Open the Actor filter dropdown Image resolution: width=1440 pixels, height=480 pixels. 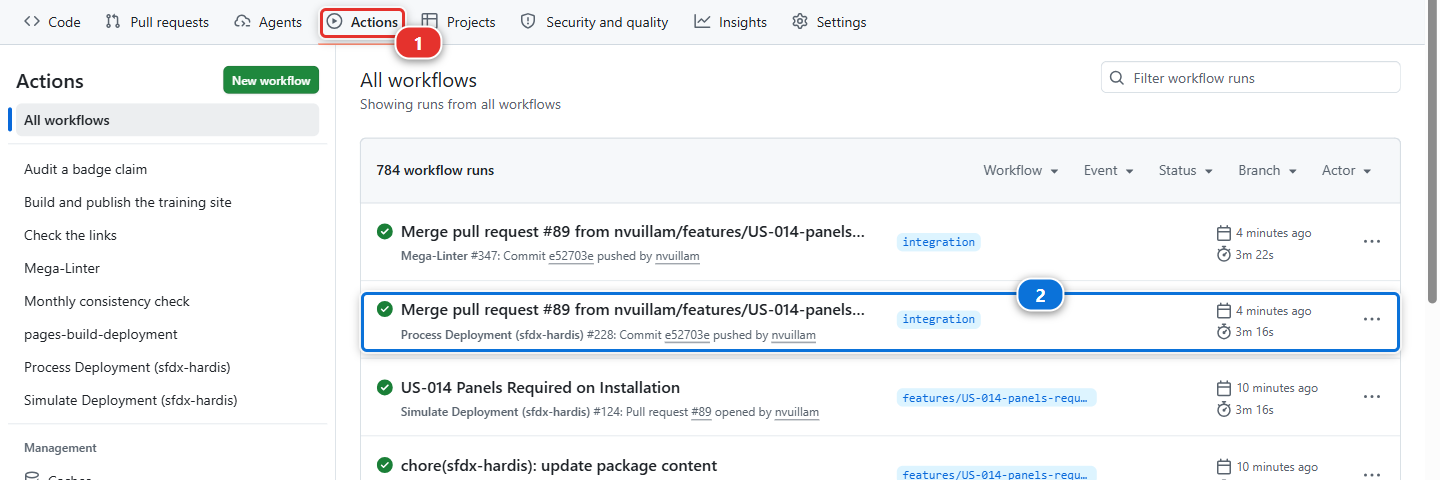[1346, 171]
